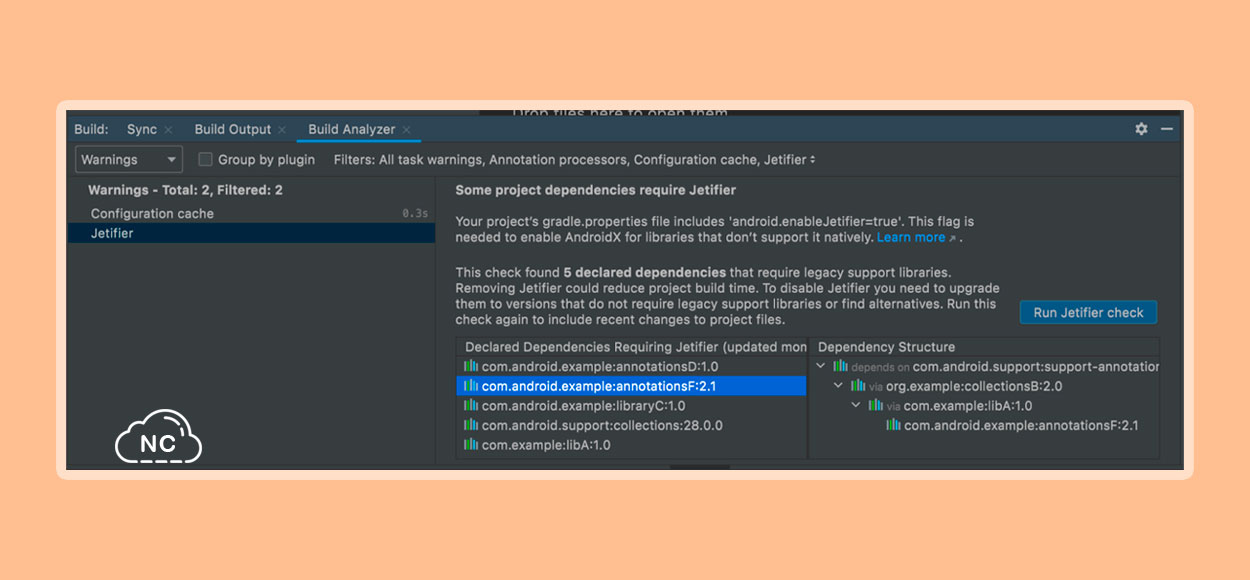Select dependency com.android.example:annotationsF:2.1 in declared list
The height and width of the screenshot is (580, 1250).
(x=632, y=386)
